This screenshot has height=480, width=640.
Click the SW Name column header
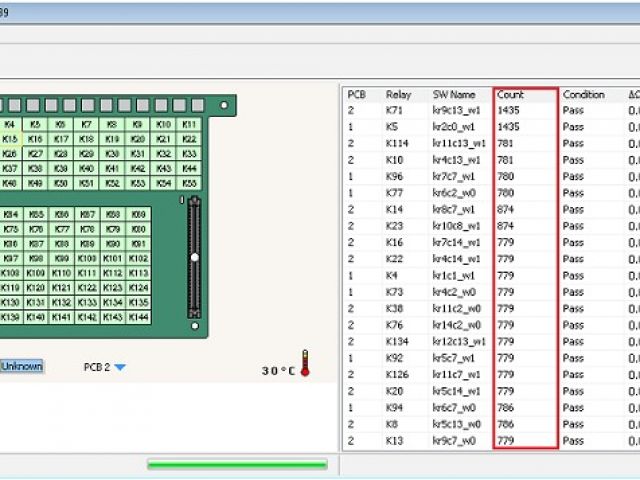tap(454, 95)
